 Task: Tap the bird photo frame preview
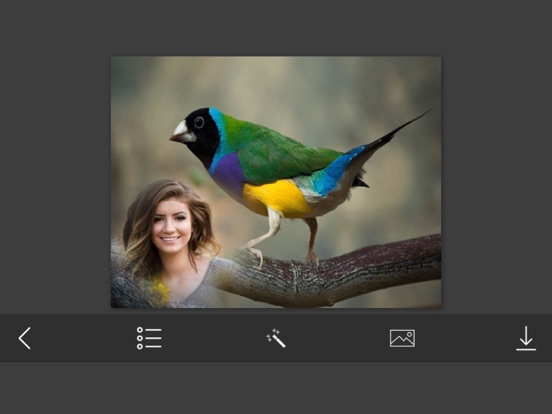[x=276, y=182]
